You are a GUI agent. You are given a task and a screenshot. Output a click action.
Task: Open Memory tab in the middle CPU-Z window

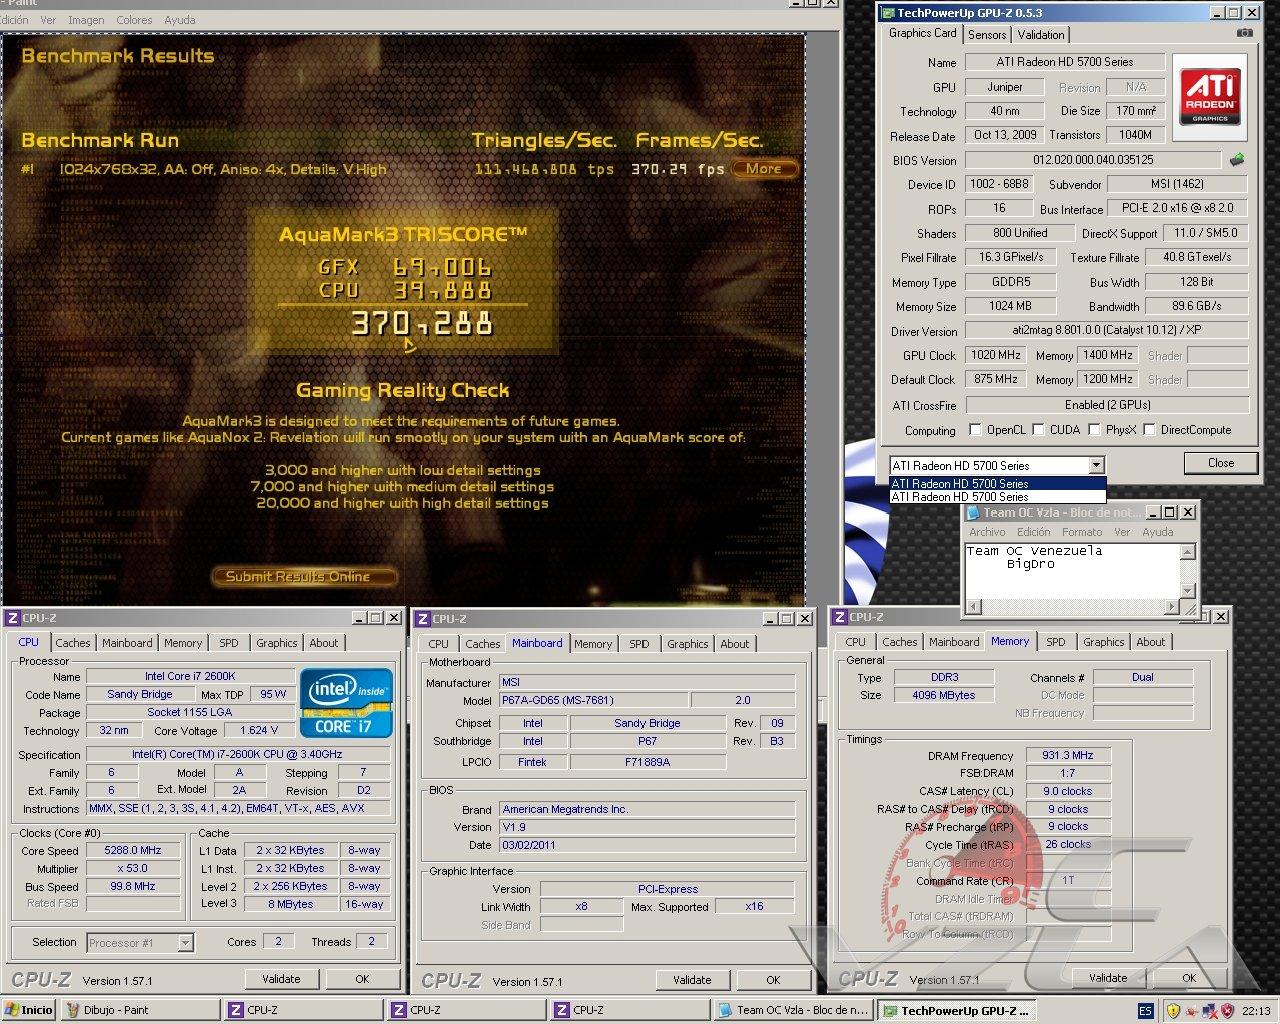tap(593, 644)
